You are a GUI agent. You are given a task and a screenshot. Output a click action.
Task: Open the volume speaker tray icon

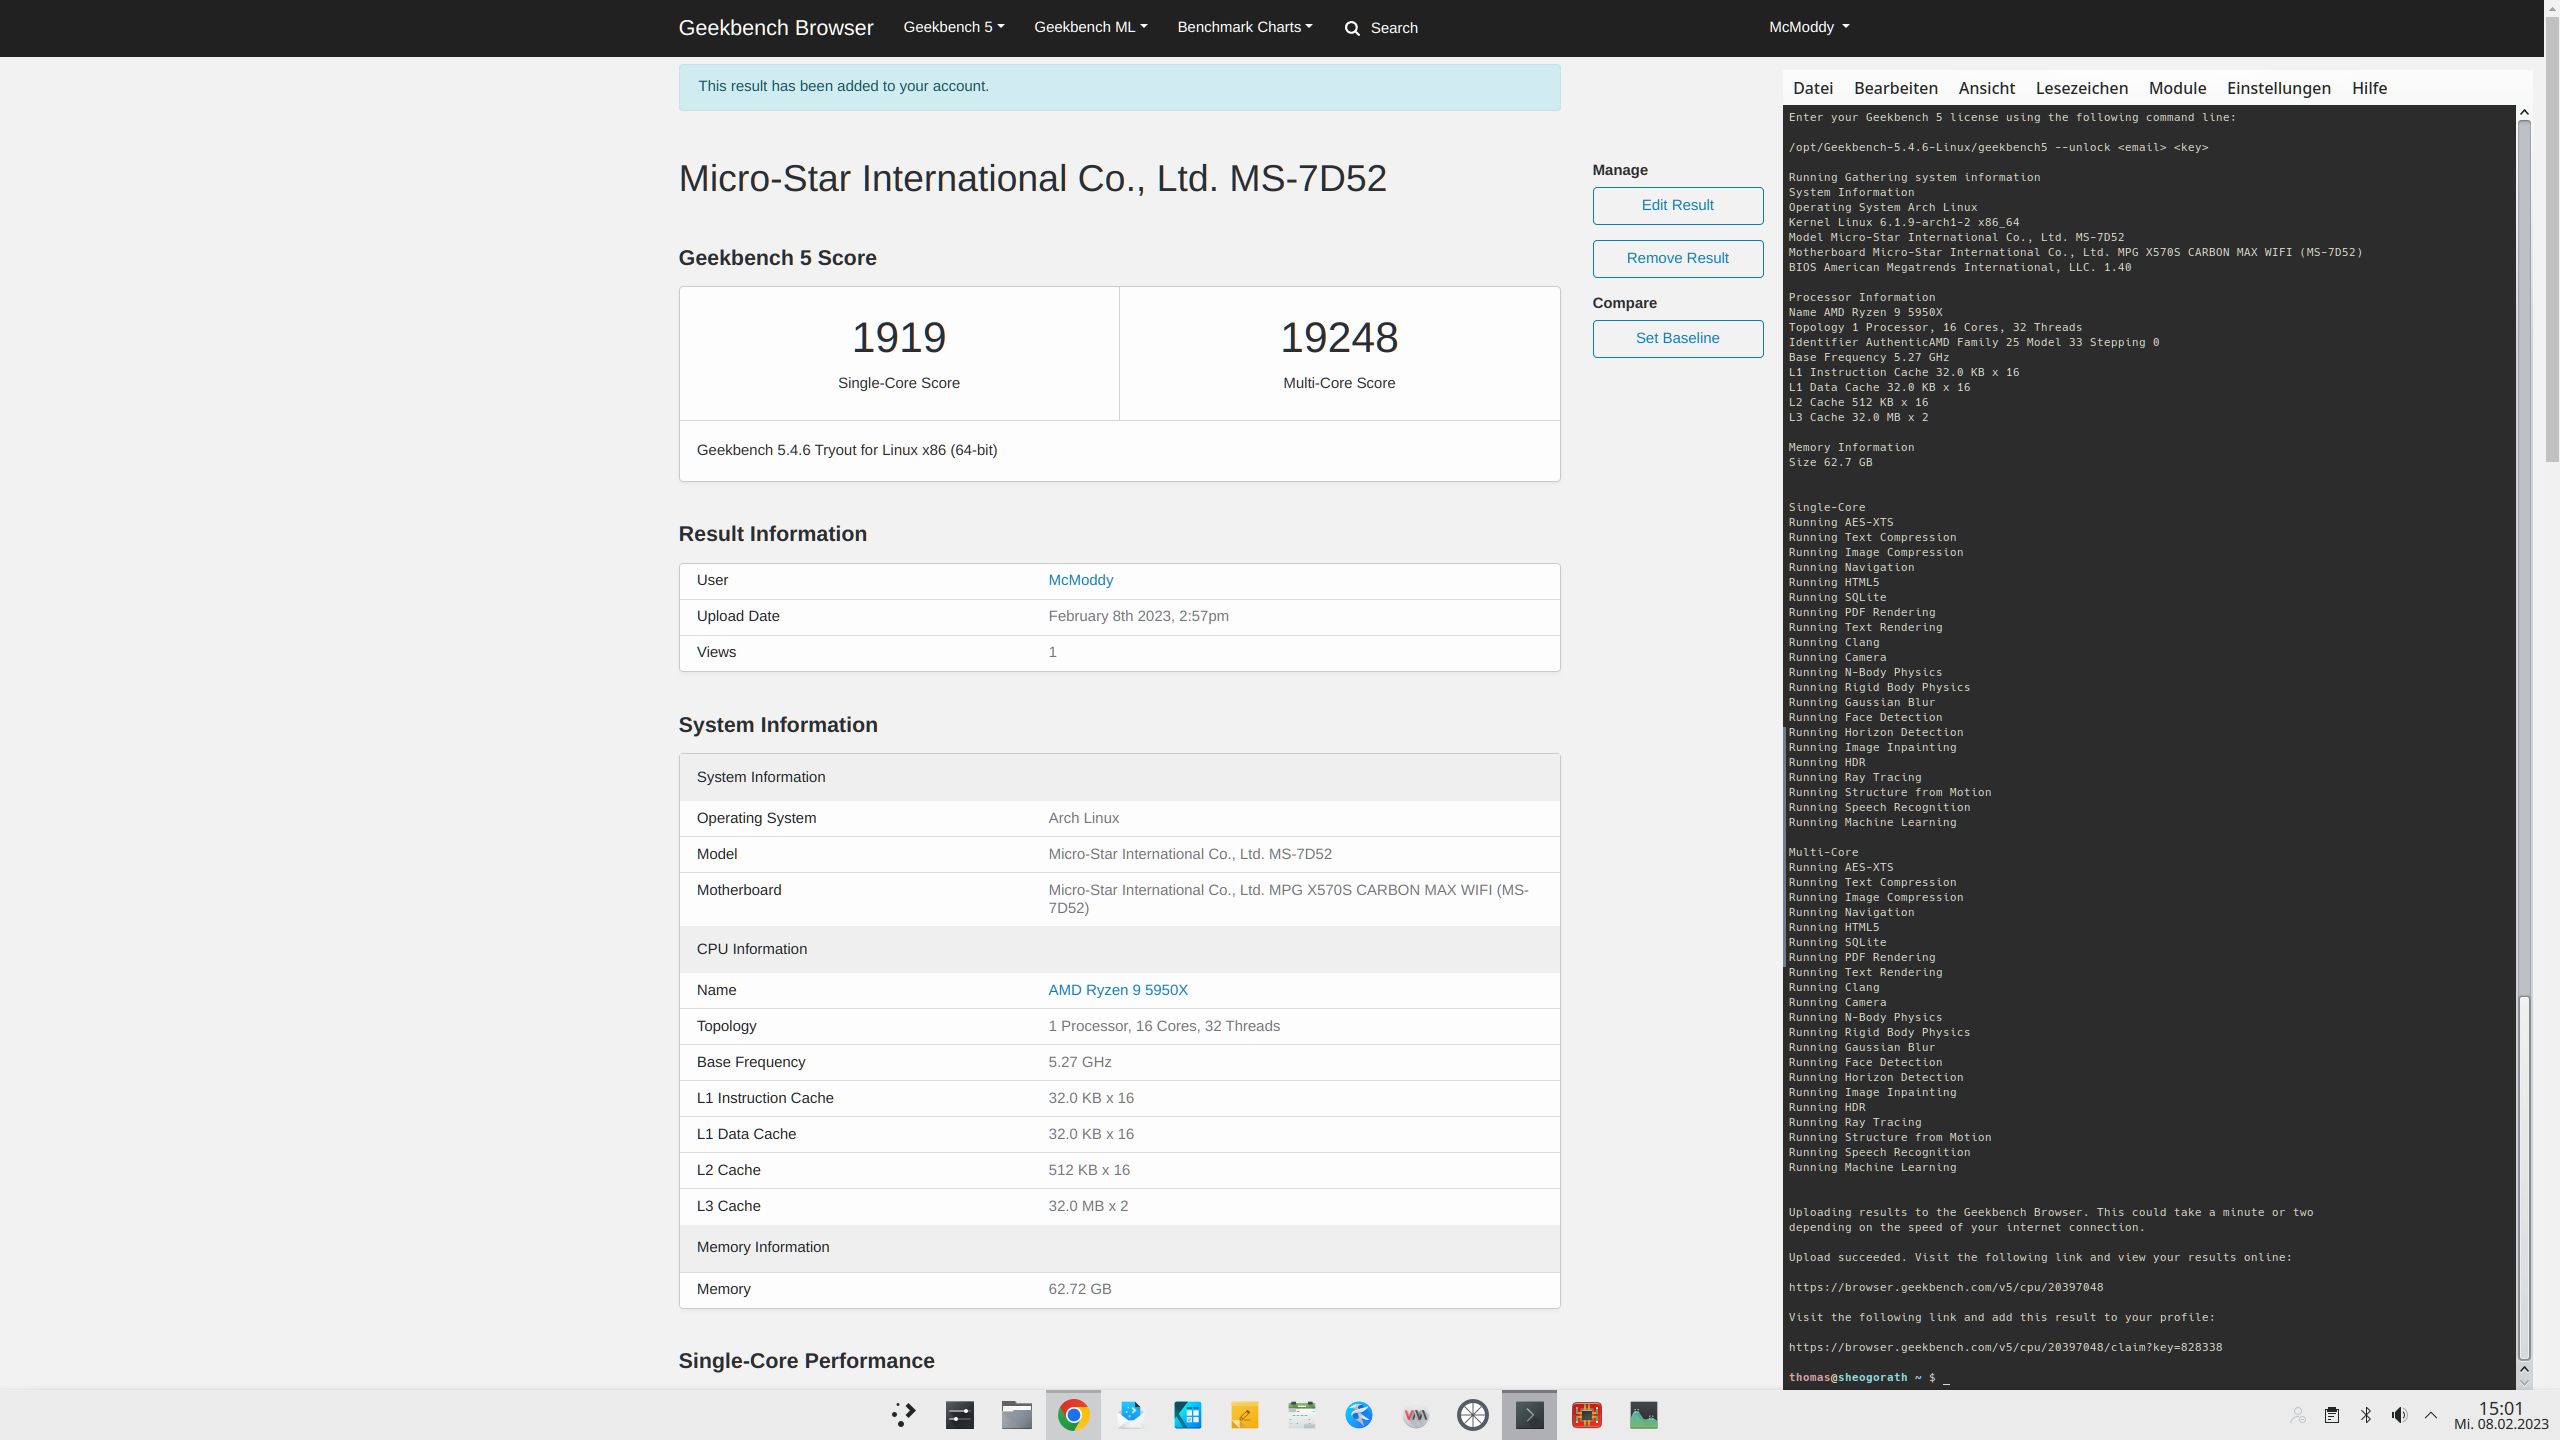[2399, 1415]
